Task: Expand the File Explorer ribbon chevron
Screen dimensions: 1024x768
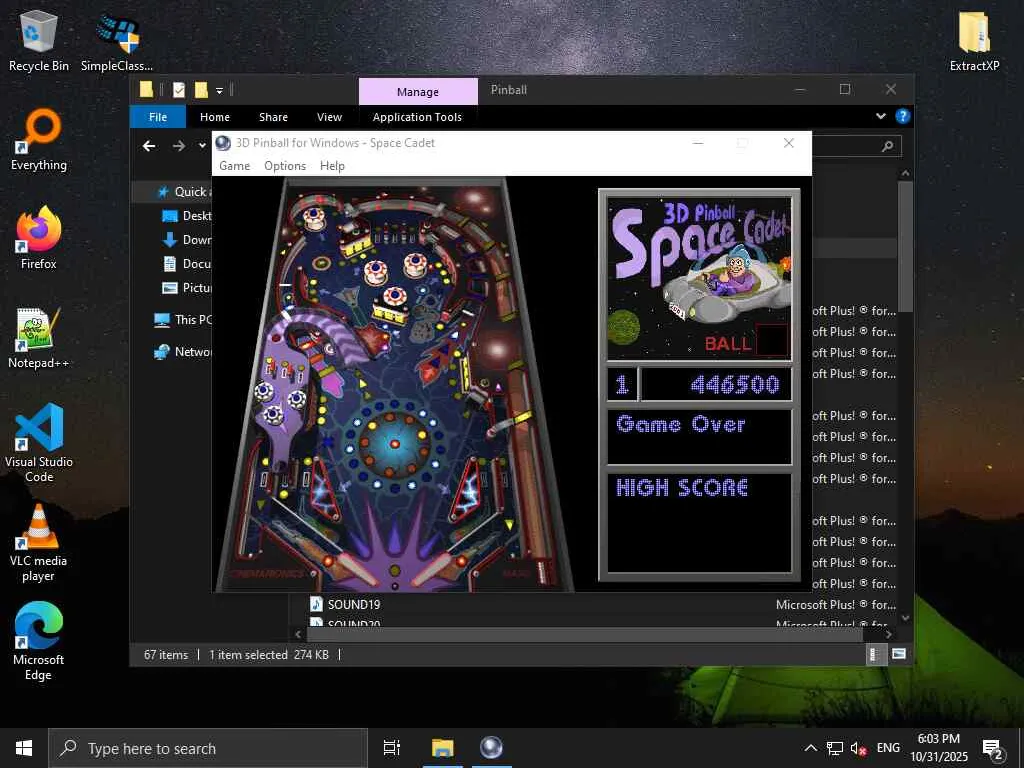Action: click(x=880, y=116)
